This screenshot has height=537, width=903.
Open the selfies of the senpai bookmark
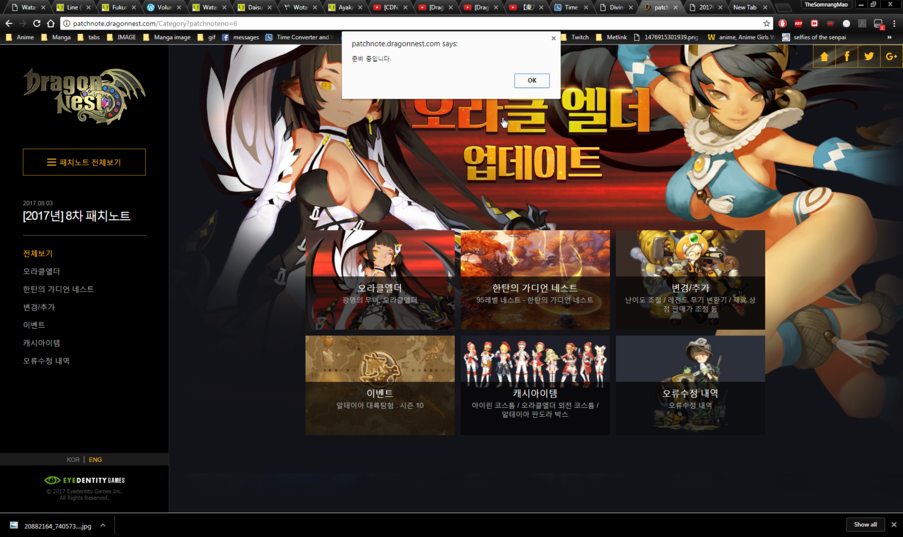click(x=814, y=37)
